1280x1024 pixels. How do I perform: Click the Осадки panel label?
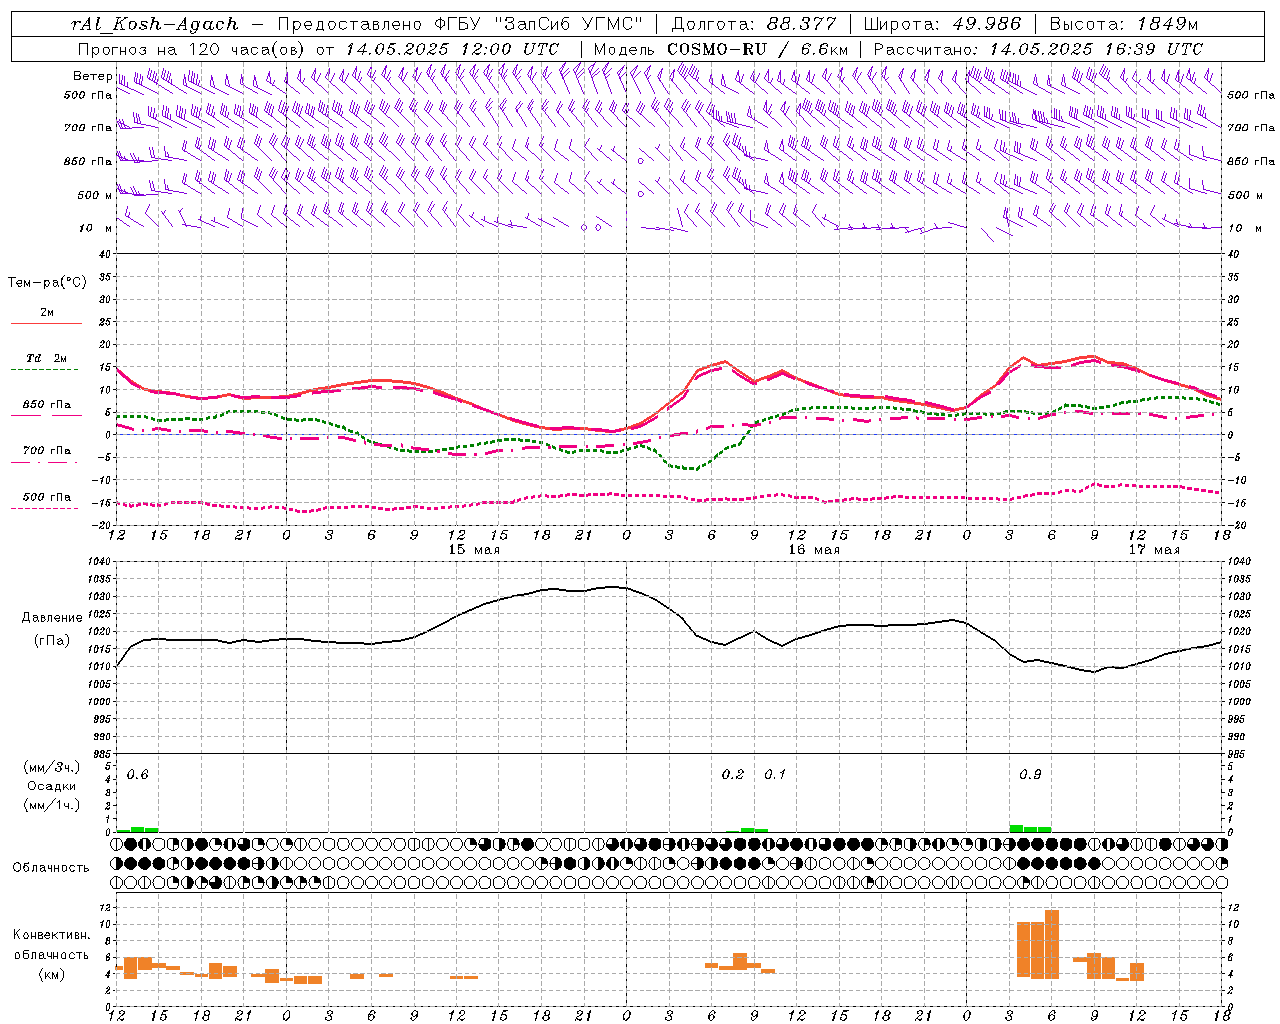point(52,786)
